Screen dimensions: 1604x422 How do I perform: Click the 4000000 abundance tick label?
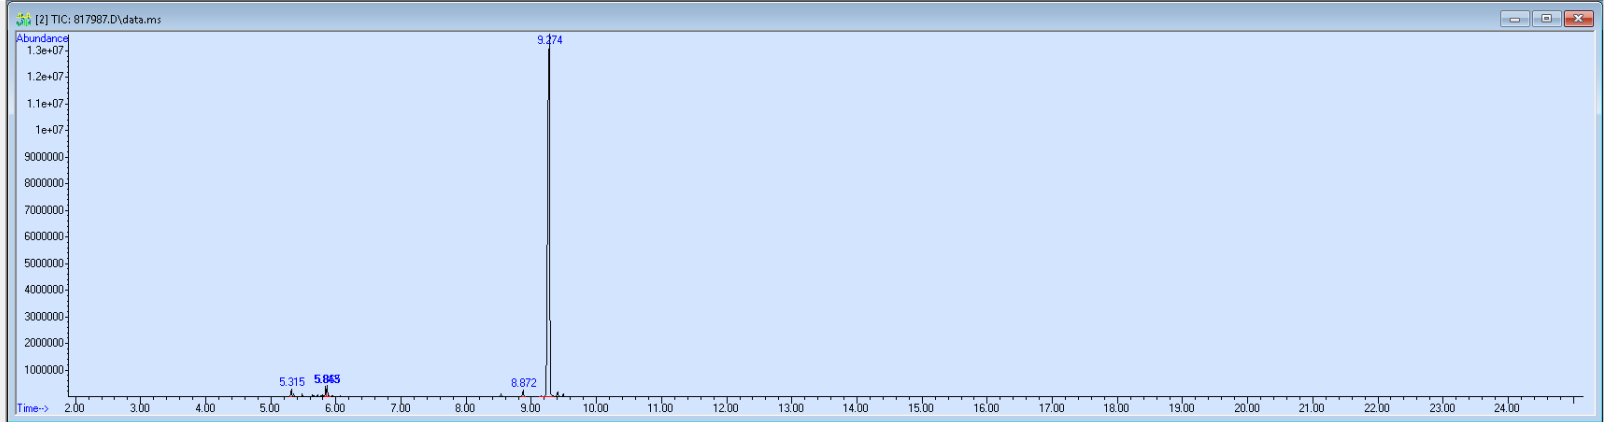(44, 289)
